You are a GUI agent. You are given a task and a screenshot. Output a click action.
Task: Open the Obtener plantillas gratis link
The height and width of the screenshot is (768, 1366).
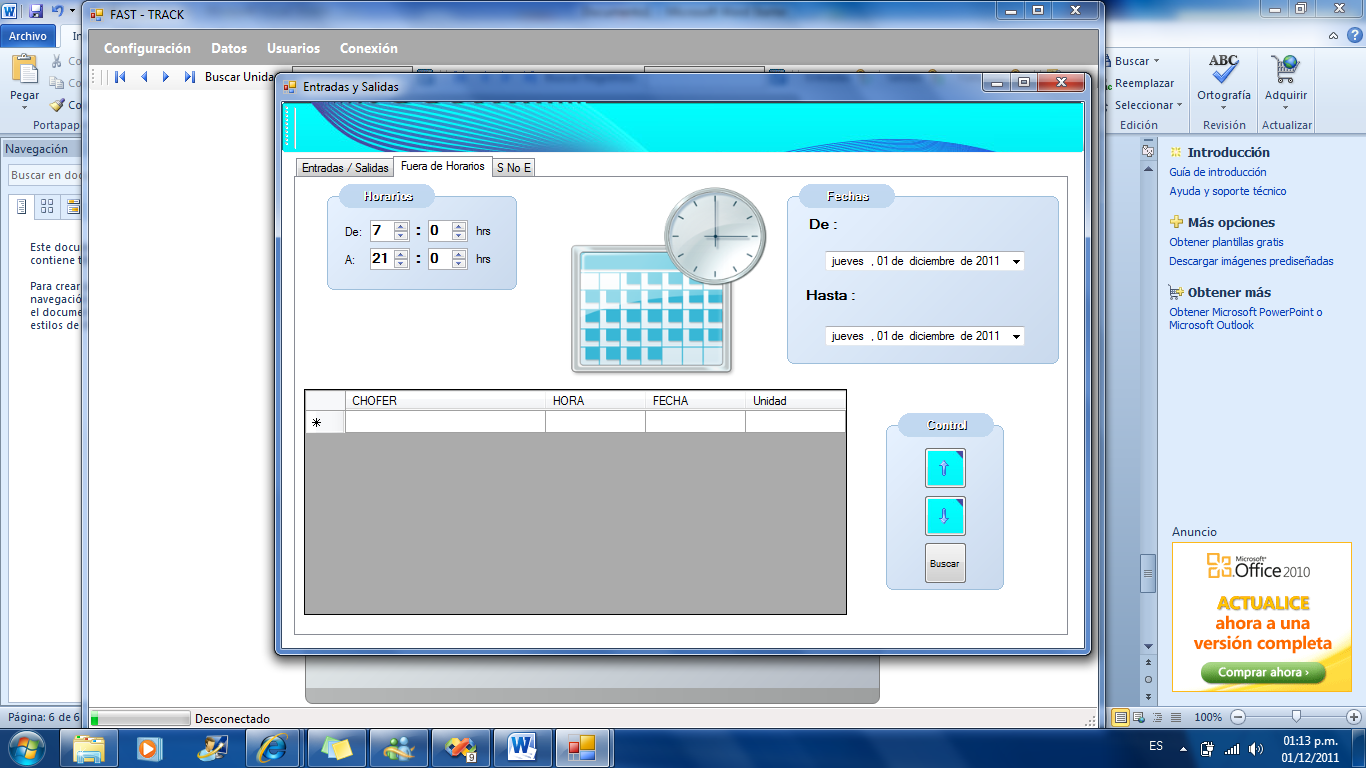1226,242
